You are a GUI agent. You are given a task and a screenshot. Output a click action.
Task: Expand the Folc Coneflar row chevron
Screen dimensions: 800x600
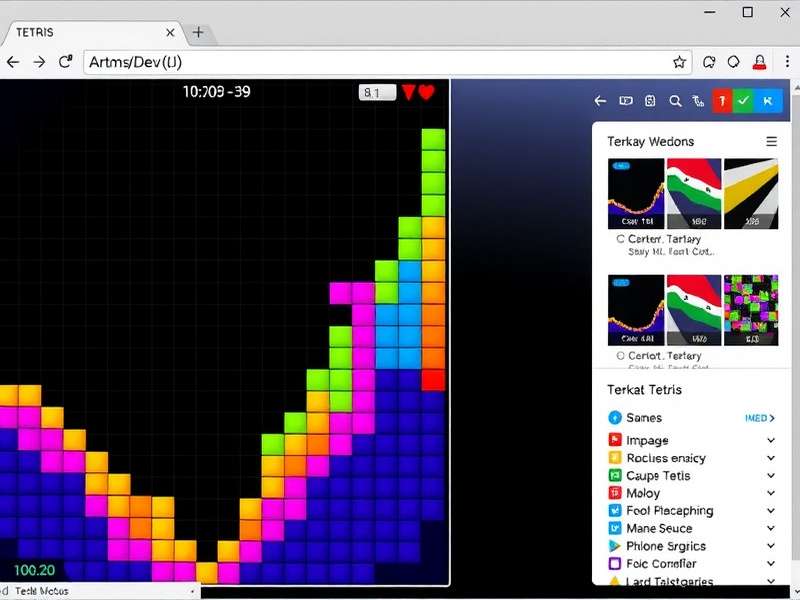pyautogui.click(x=771, y=563)
